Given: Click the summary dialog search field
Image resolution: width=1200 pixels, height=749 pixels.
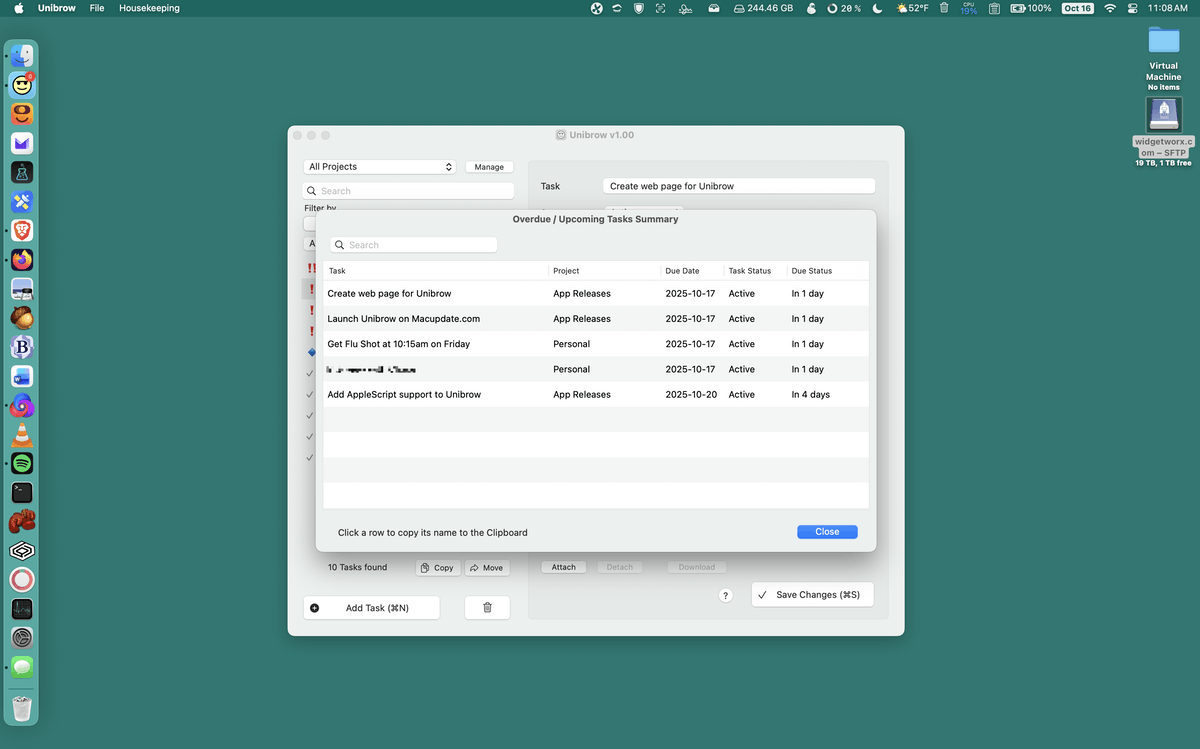Looking at the screenshot, I should (x=414, y=245).
